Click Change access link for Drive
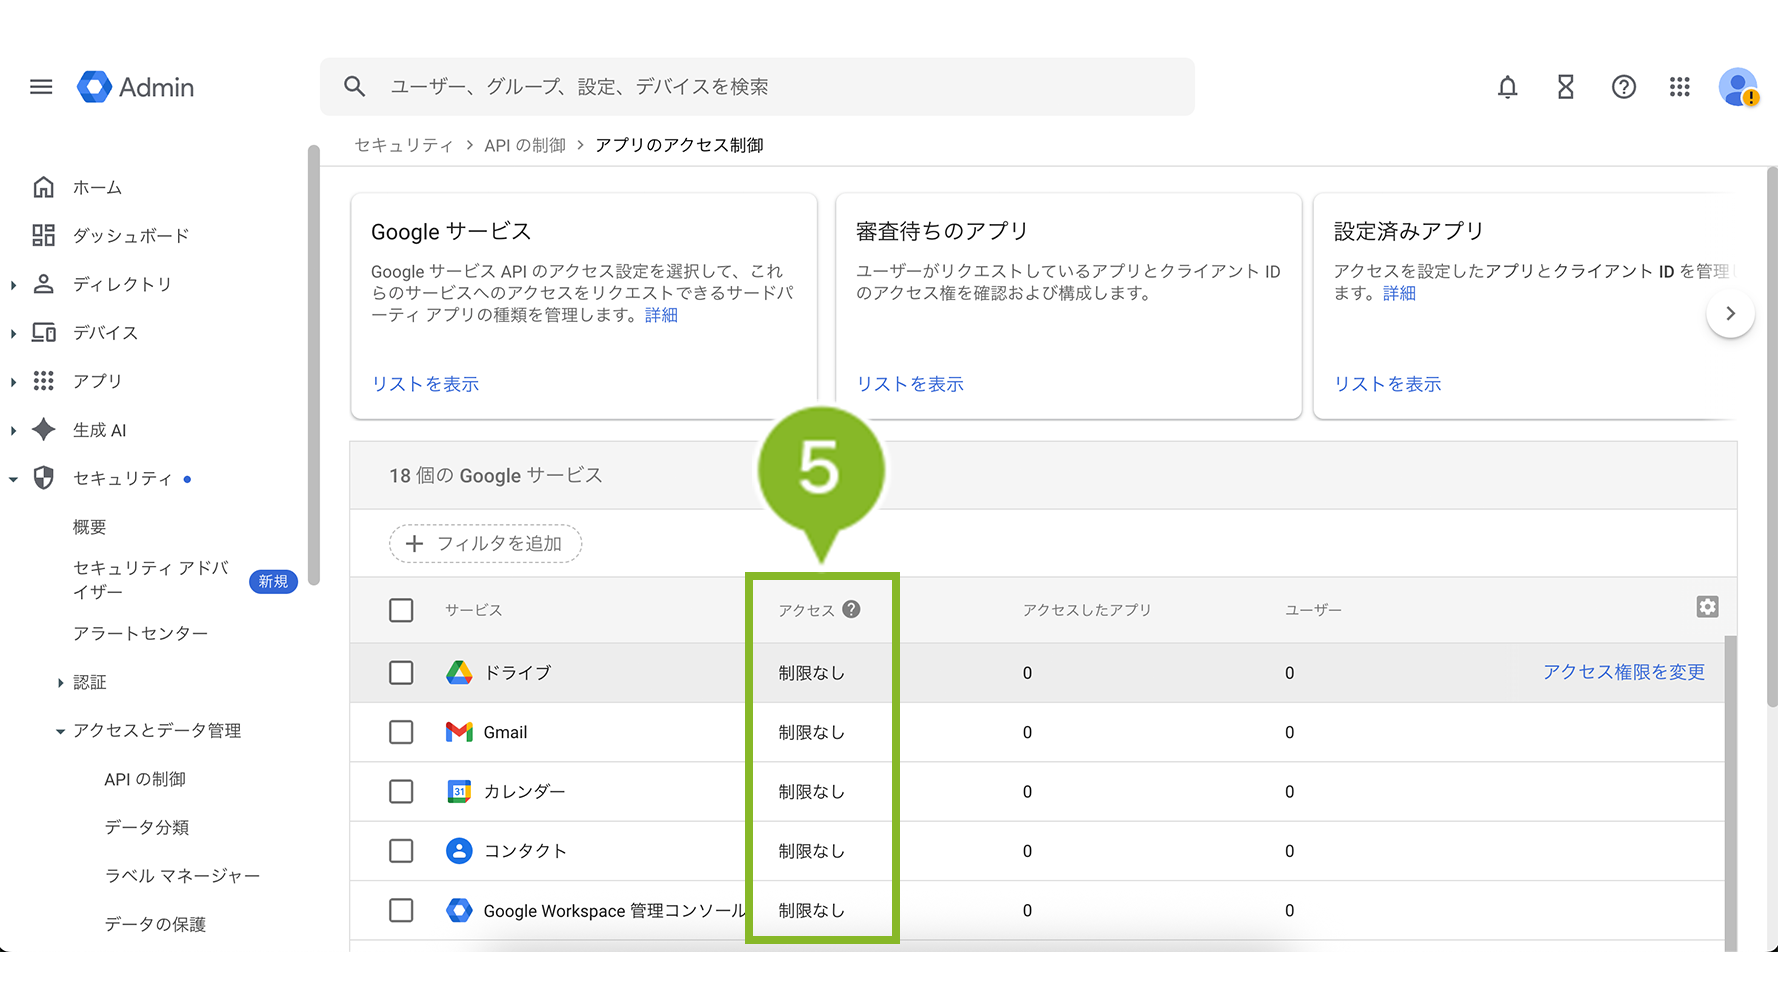Screen dimensions: 1778x1000 pos(1623,672)
